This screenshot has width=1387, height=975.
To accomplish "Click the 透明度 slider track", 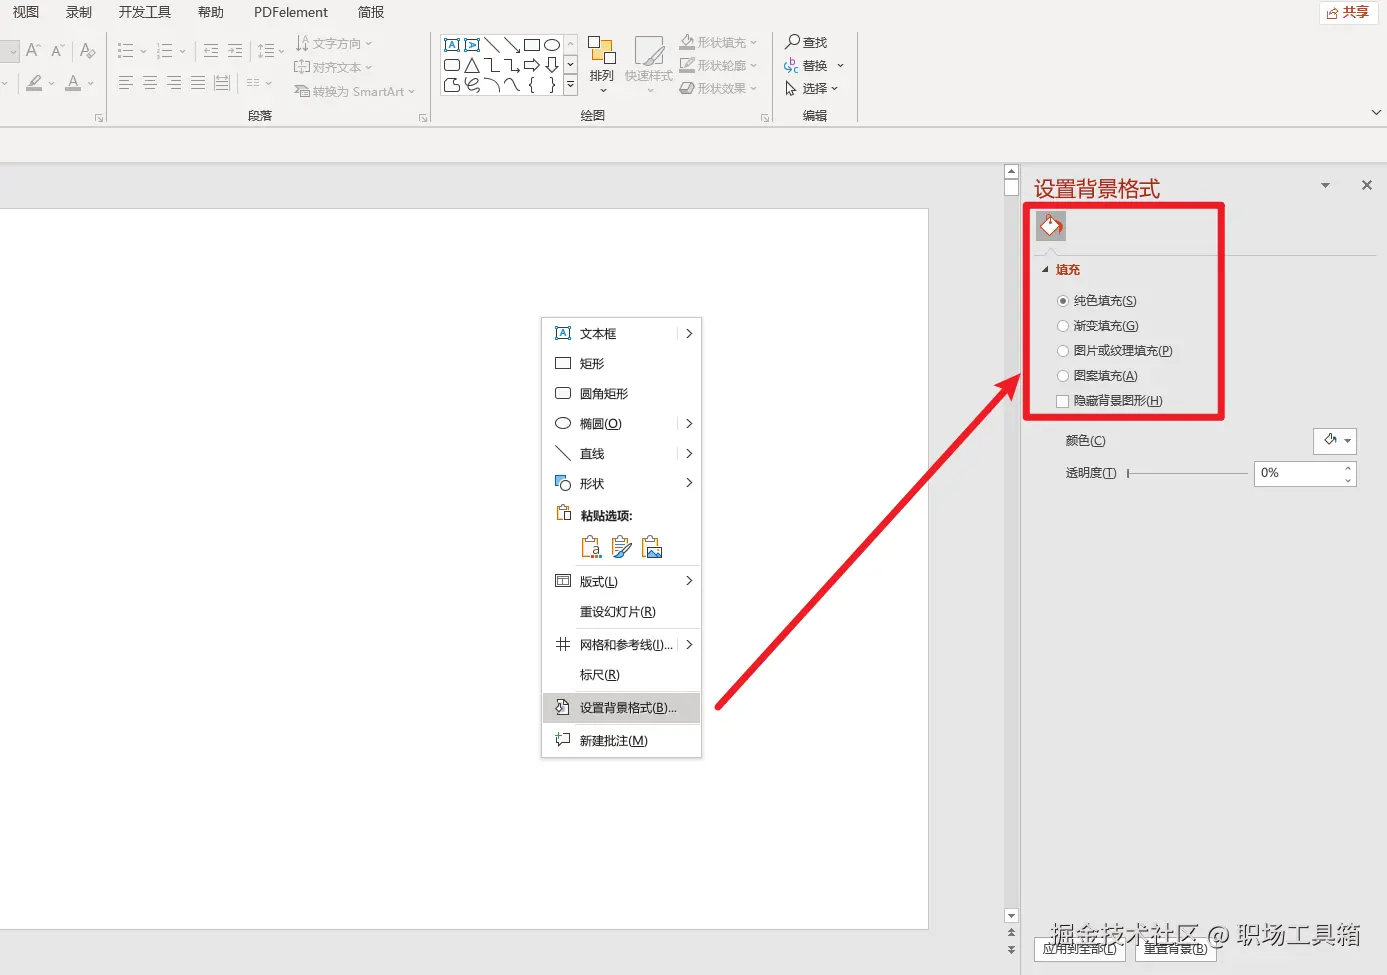I will pyautogui.click(x=1188, y=474).
